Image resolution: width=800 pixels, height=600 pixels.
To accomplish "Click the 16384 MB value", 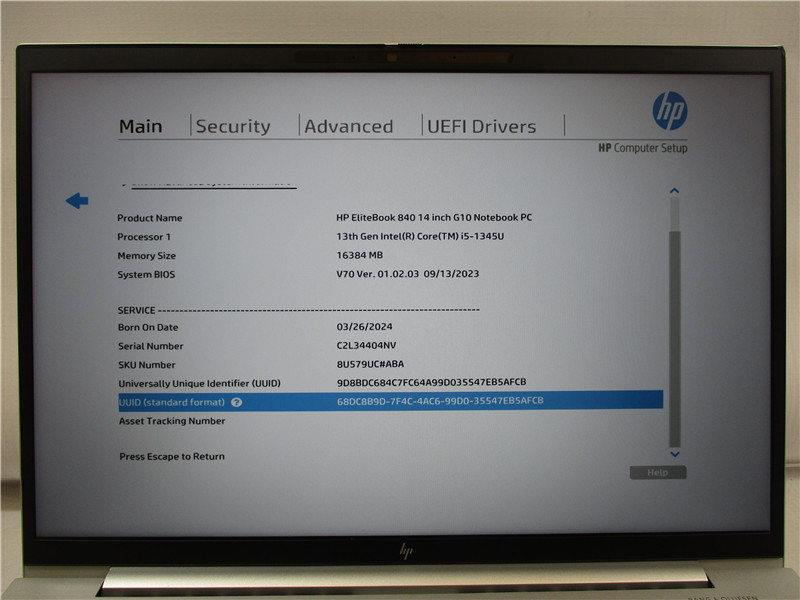I will (359, 255).
